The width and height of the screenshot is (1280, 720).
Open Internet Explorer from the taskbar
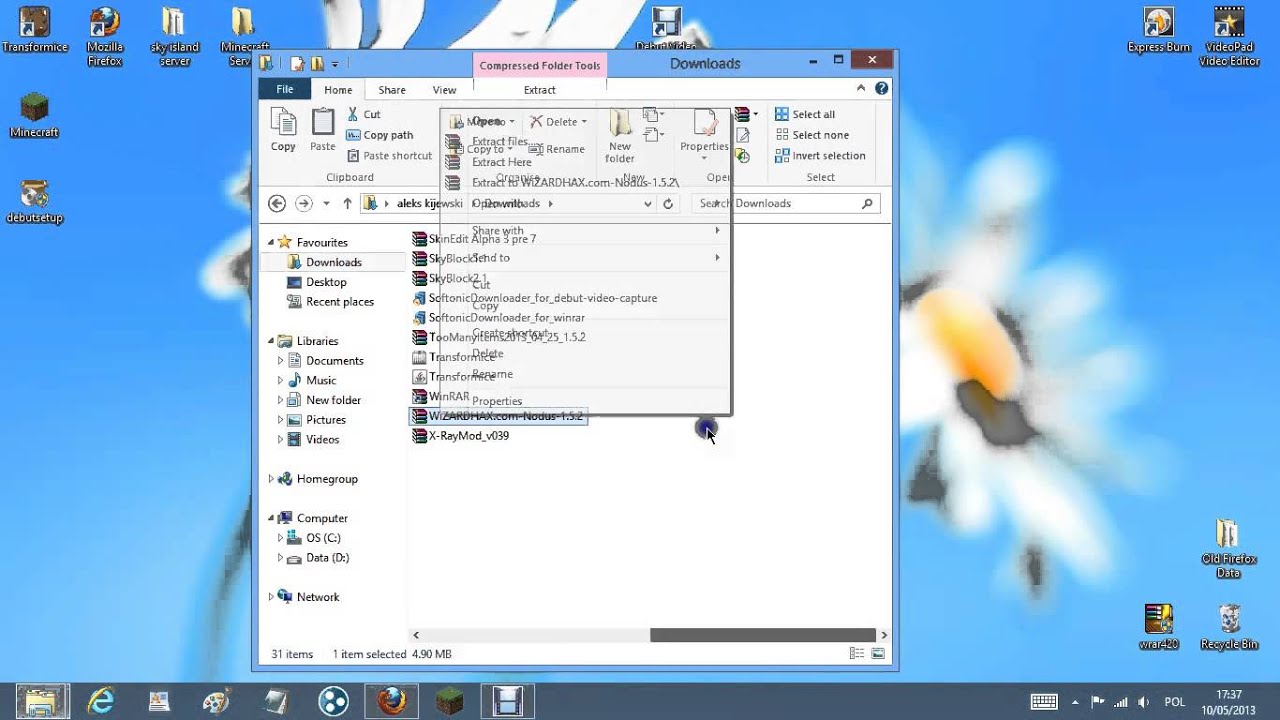[x=100, y=702]
